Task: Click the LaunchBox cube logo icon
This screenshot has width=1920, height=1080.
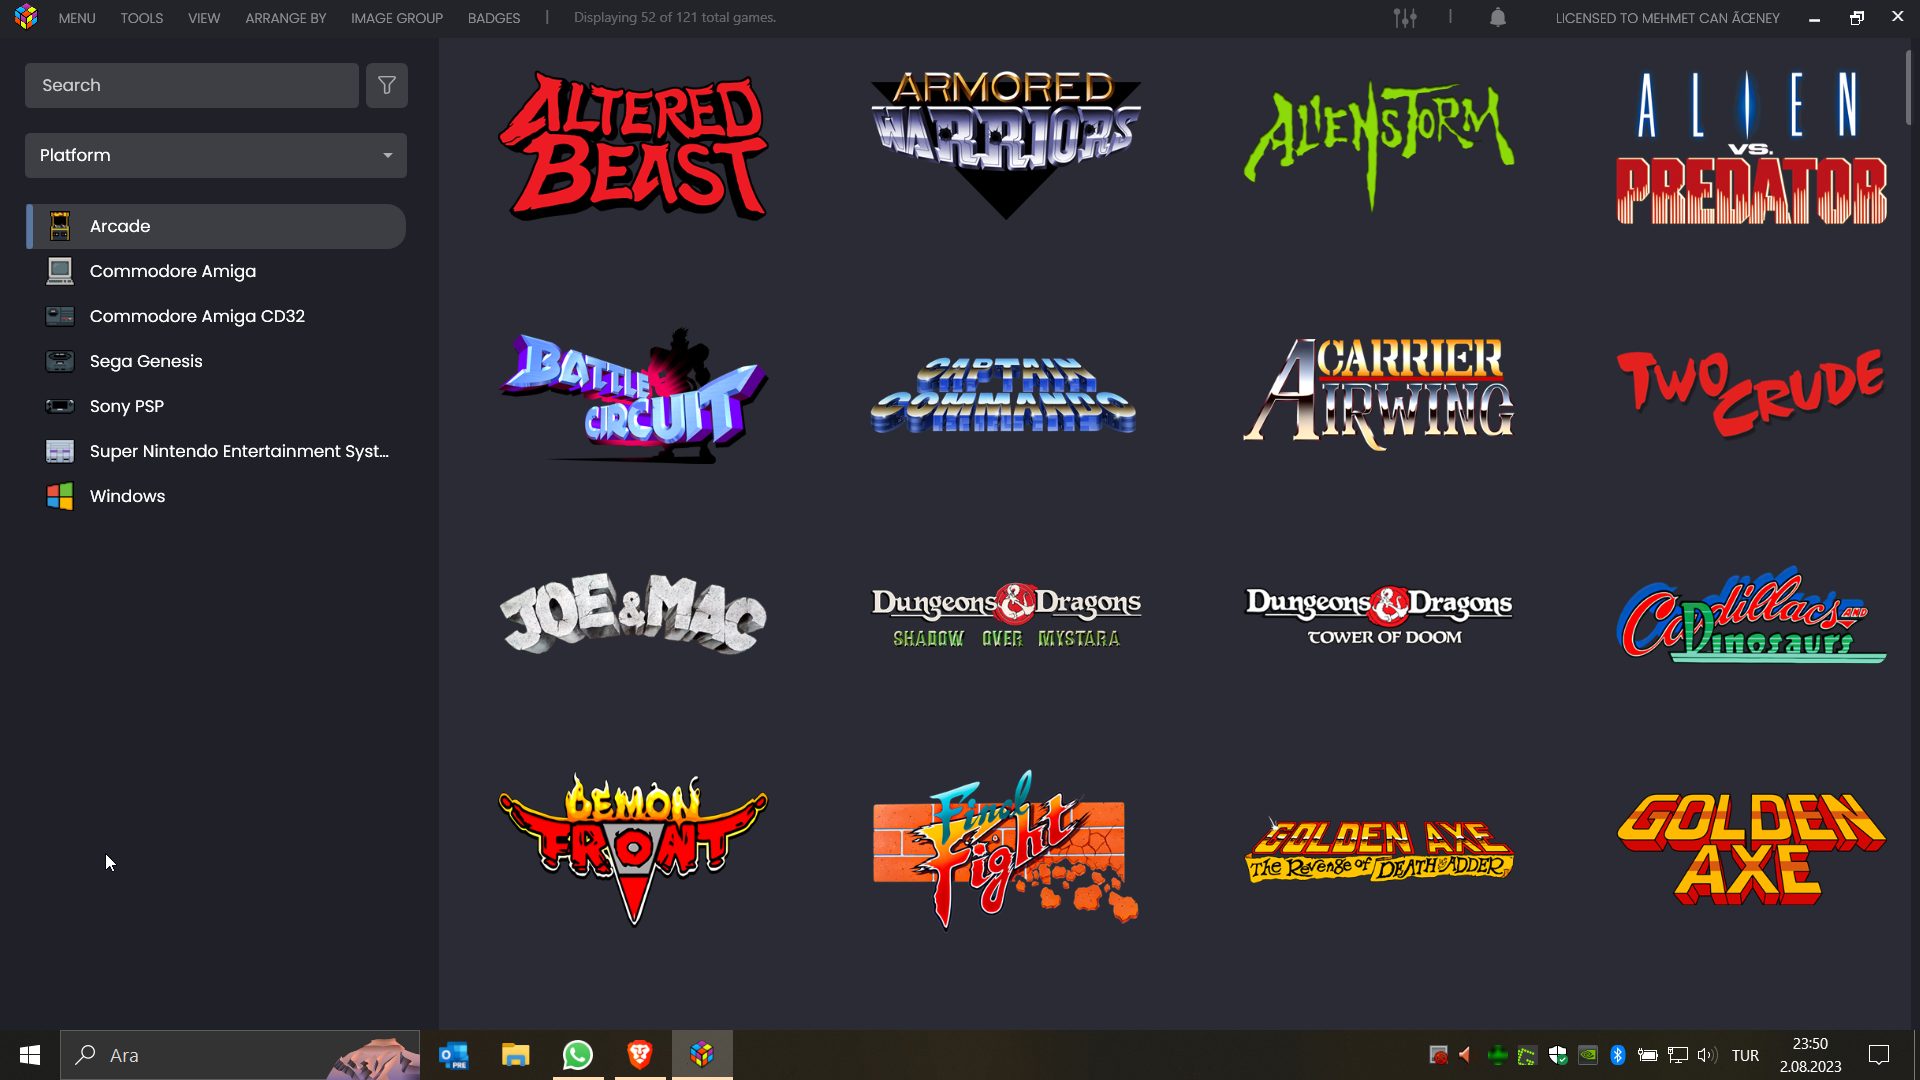Action: [26, 17]
